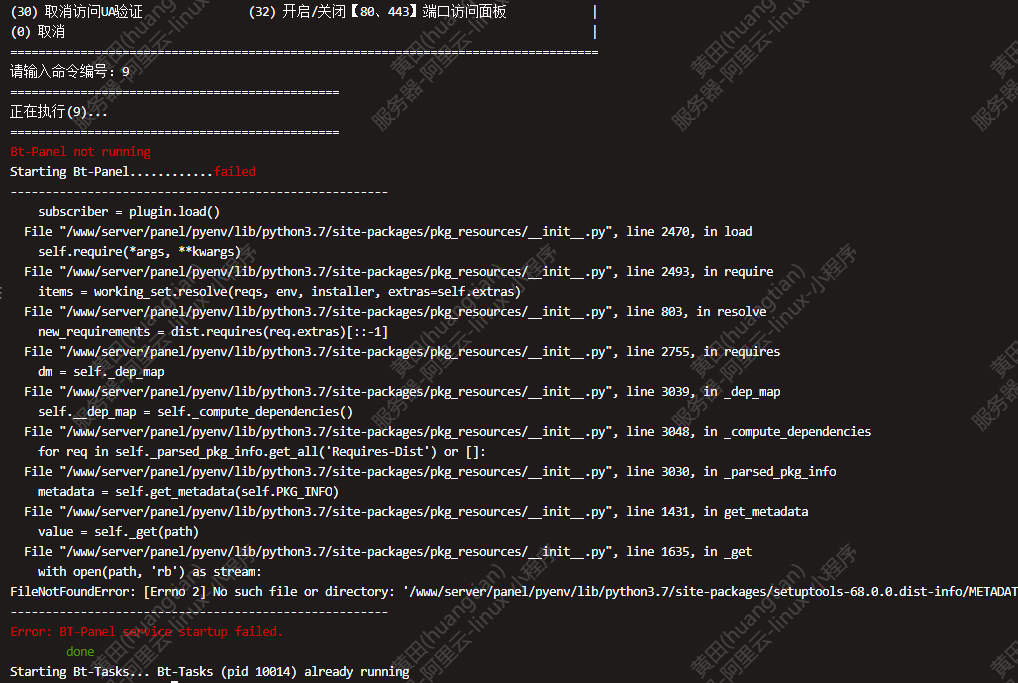Click the red 'failed' word after Starting Bt-Panel
The height and width of the screenshot is (683, 1018).
click(x=234, y=172)
